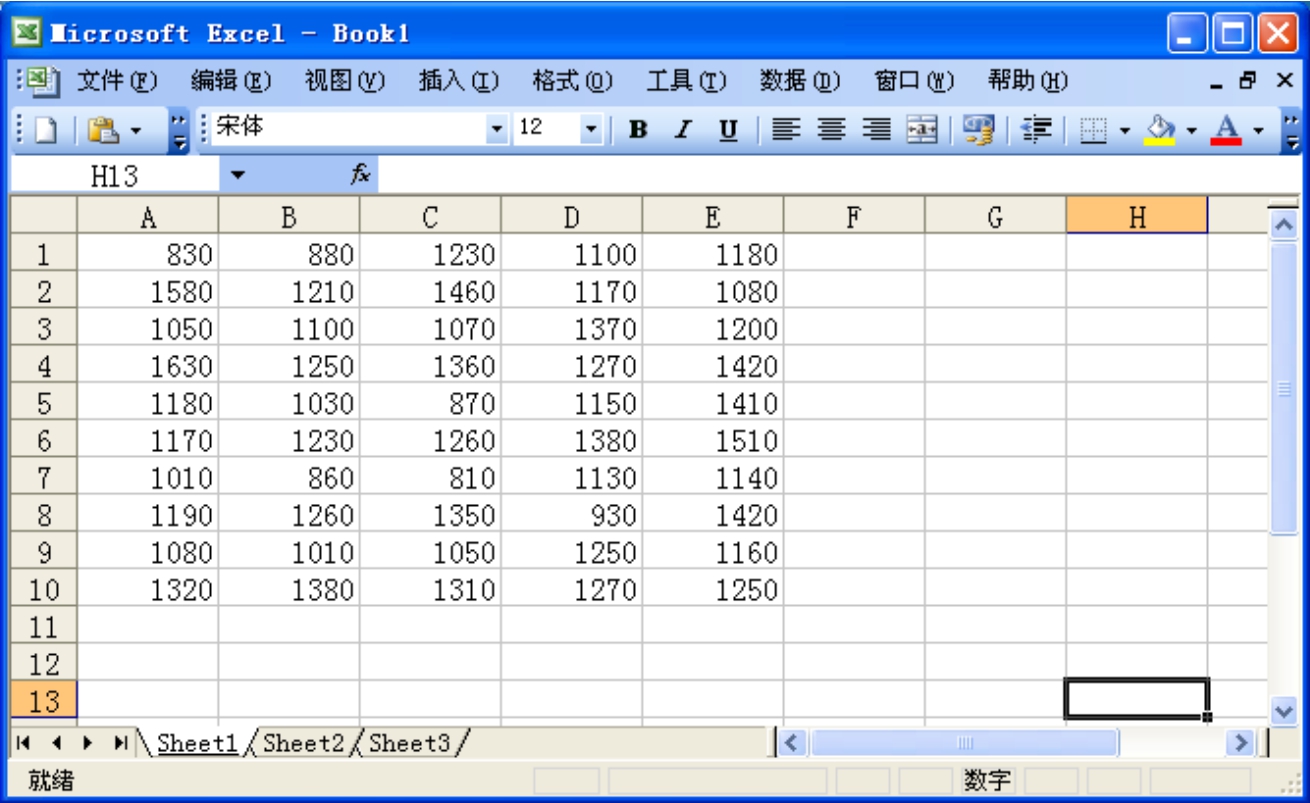Click the Excel icon in the title bar
Screen dimensions: 1310x803
point(28,33)
